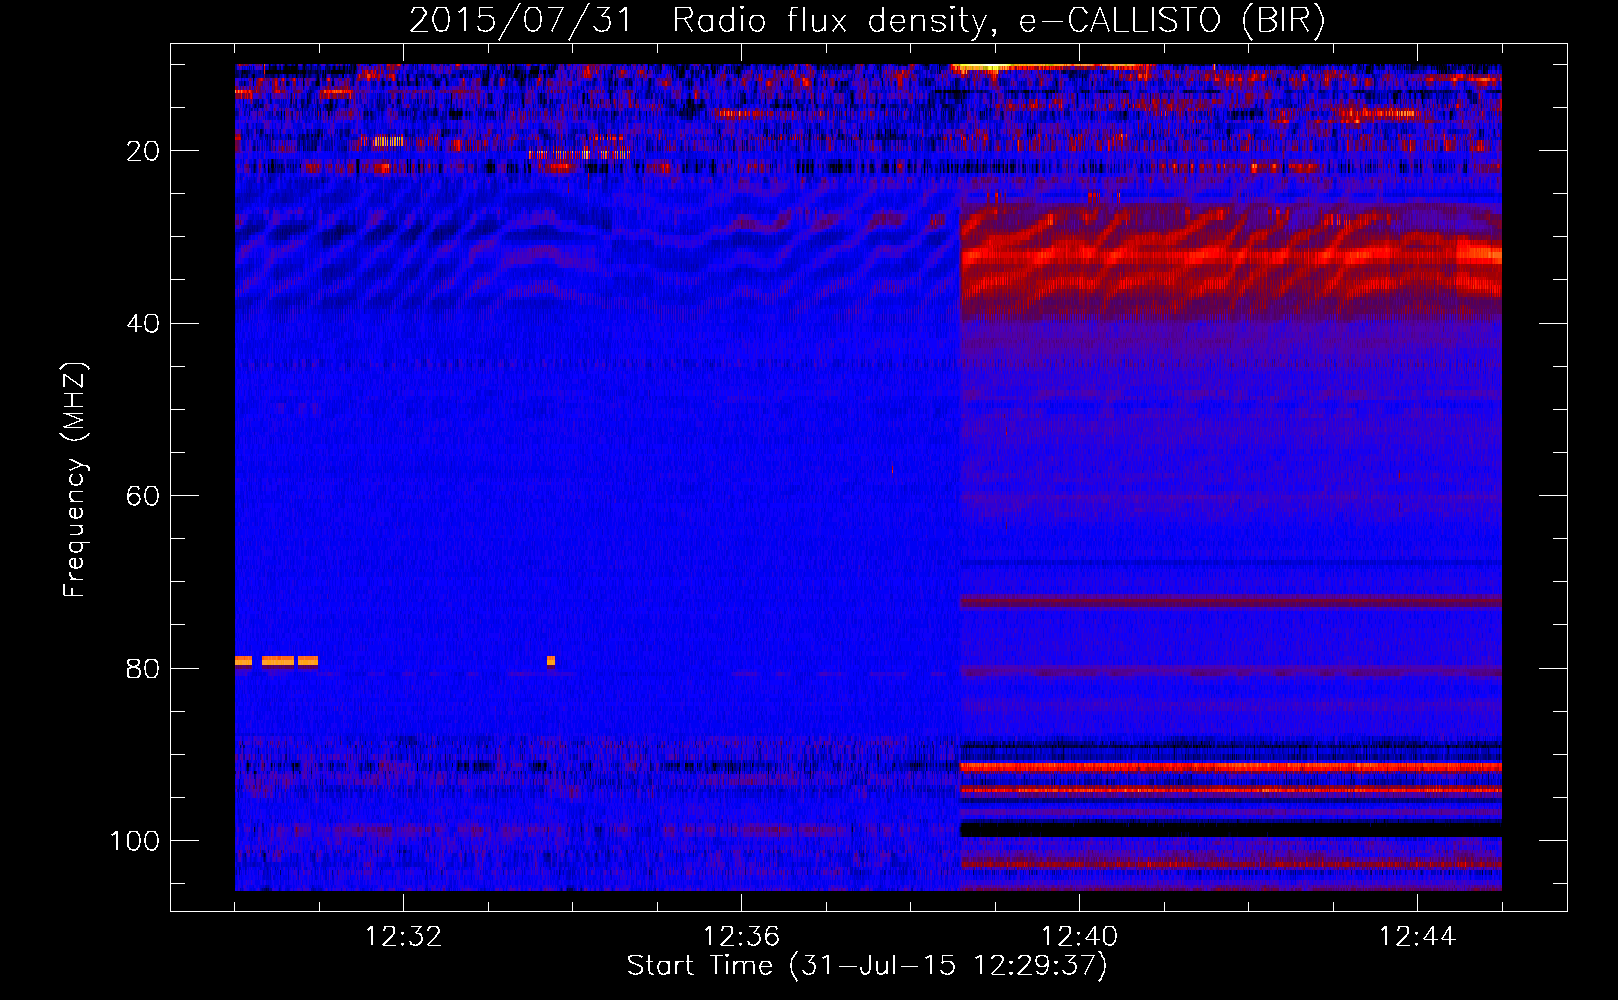
Task: Click the 12:32 time tick label
Action: [x=404, y=937]
